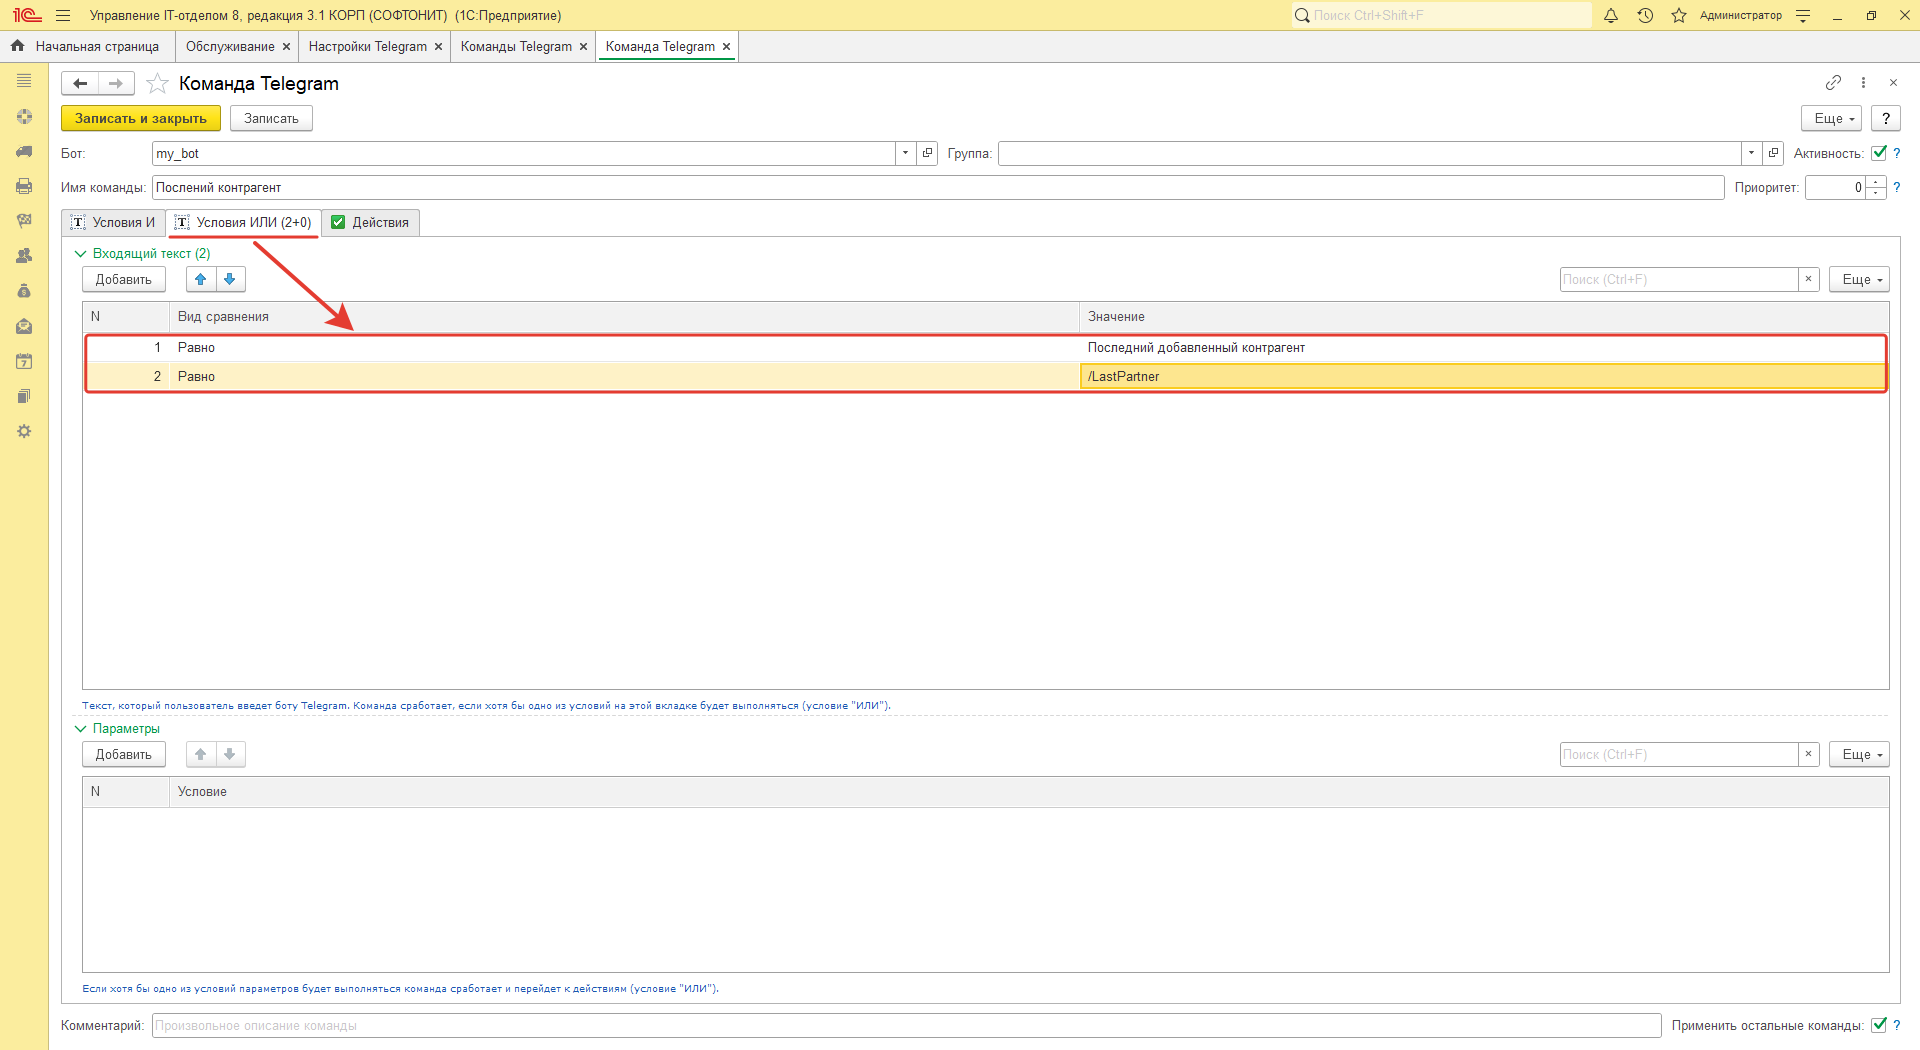Screen dimensions: 1920x1050
Task: Open the main menu hamburger icon
Action: point(63,15)
